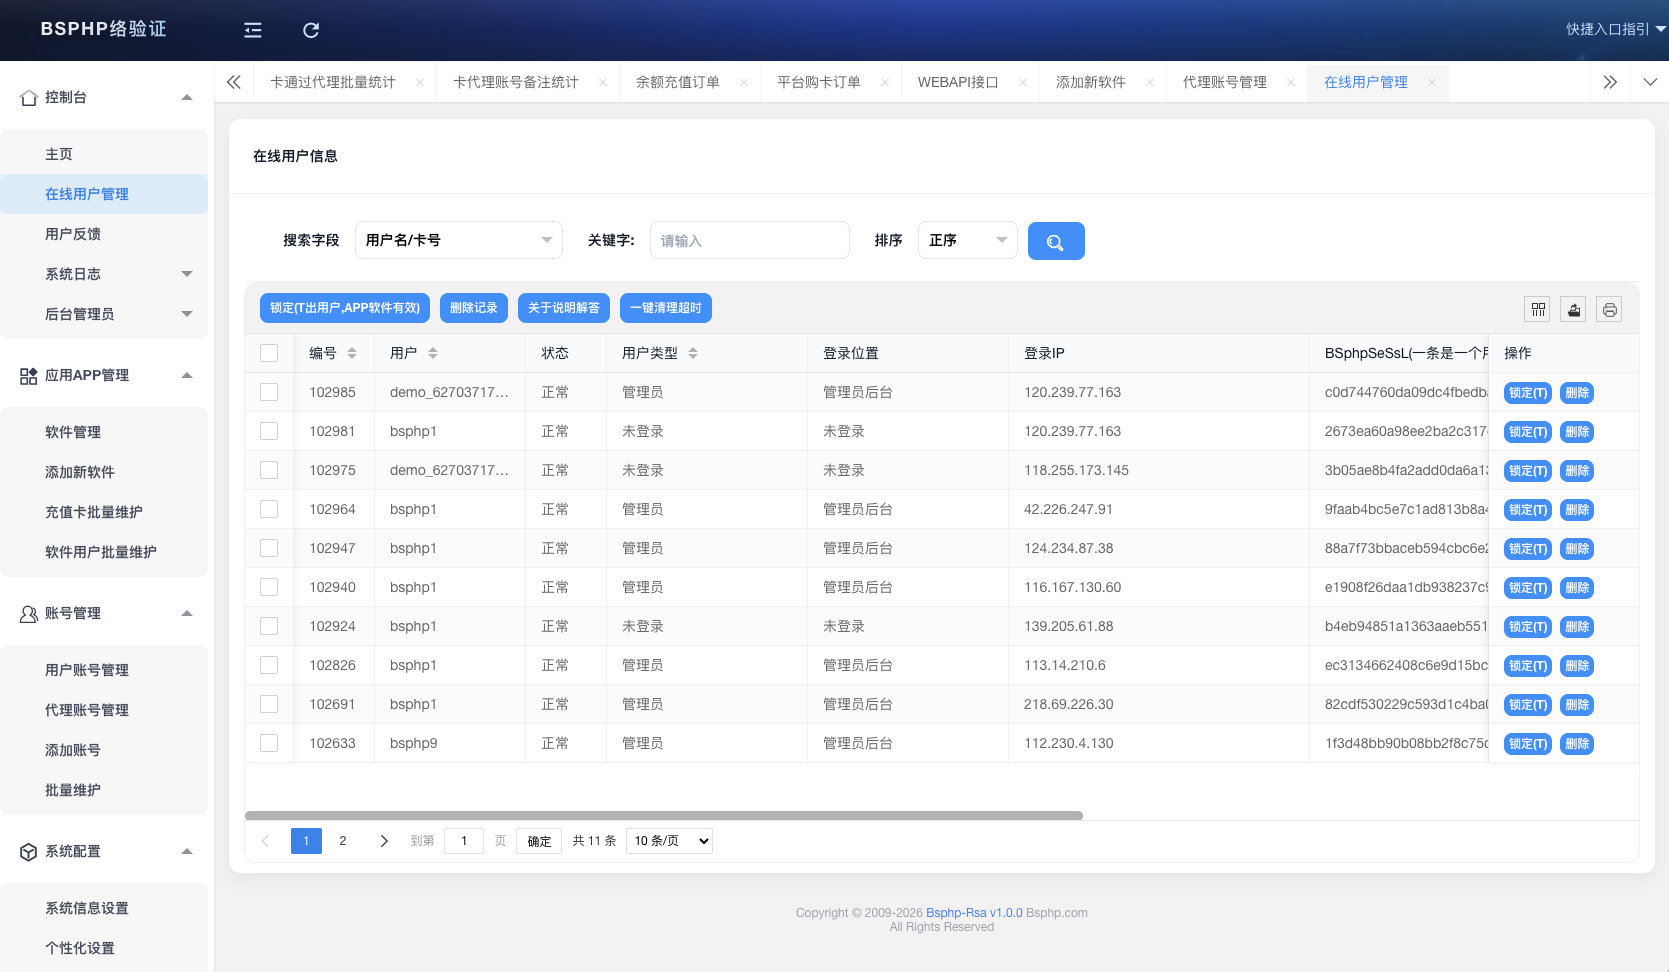Check the row 102940 checkbox
The image size is (1669, 972).
tap(269, 587)
